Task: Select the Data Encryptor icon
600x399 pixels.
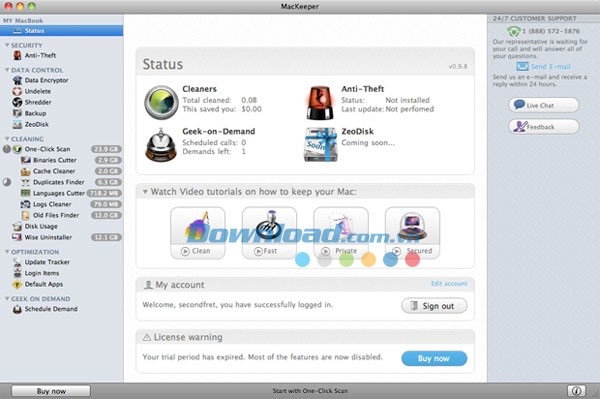Action: [x=17, y=80]
